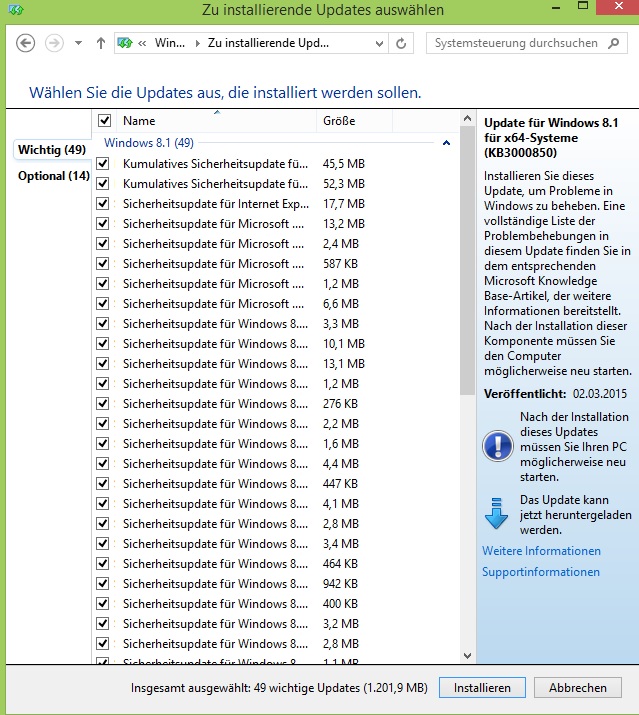
Task: Maximize the window
Action: 583,6
